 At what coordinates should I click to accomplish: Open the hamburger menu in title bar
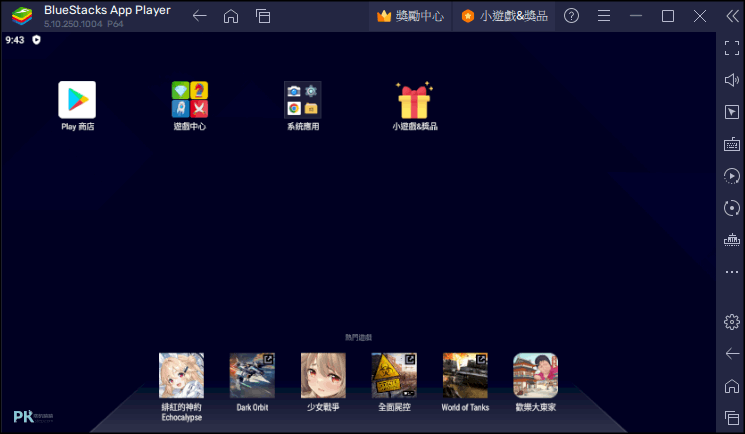point(604,16)
